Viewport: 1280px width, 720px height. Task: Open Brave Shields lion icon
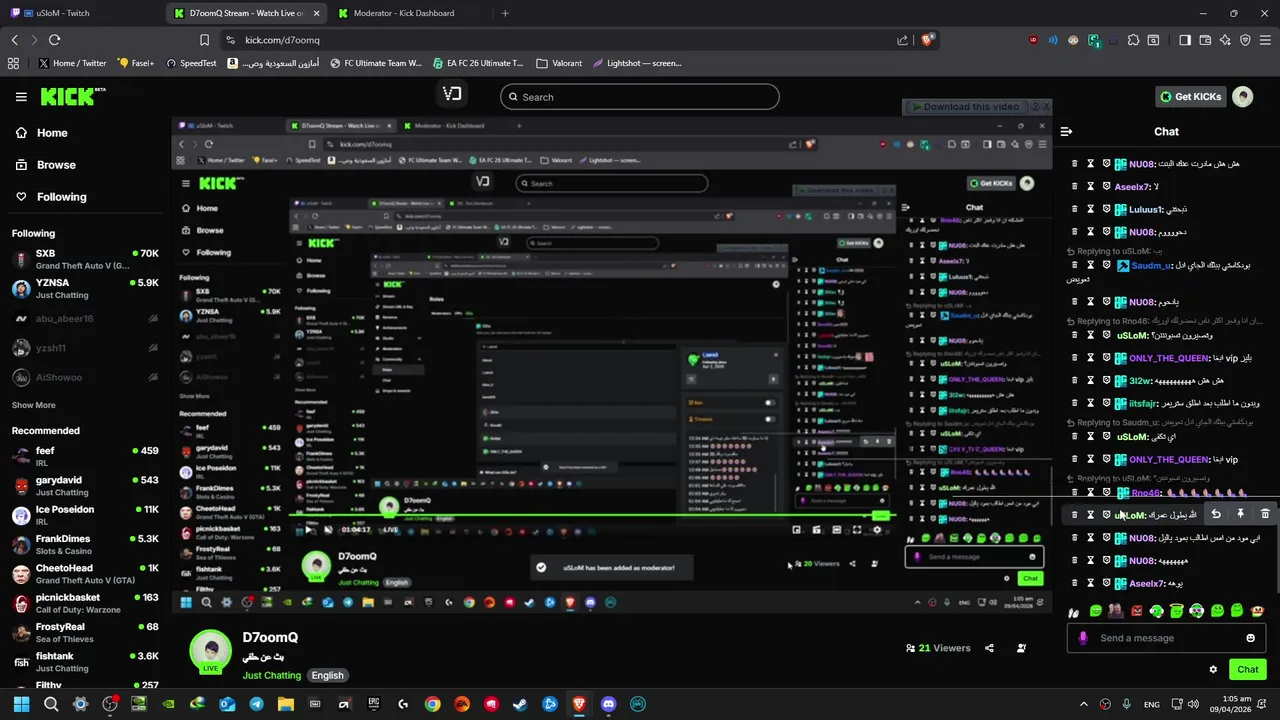click(x=927, y=40)
